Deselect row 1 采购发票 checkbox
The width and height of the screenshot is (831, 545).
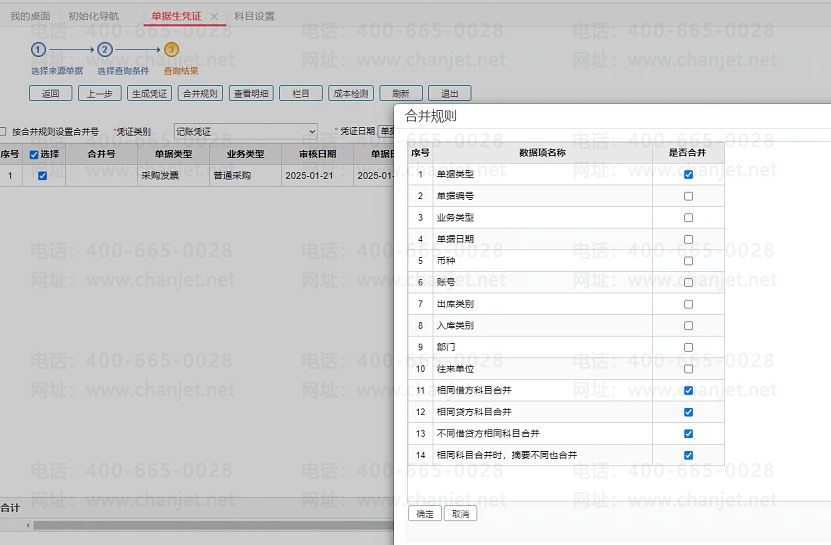click(42, 176)
